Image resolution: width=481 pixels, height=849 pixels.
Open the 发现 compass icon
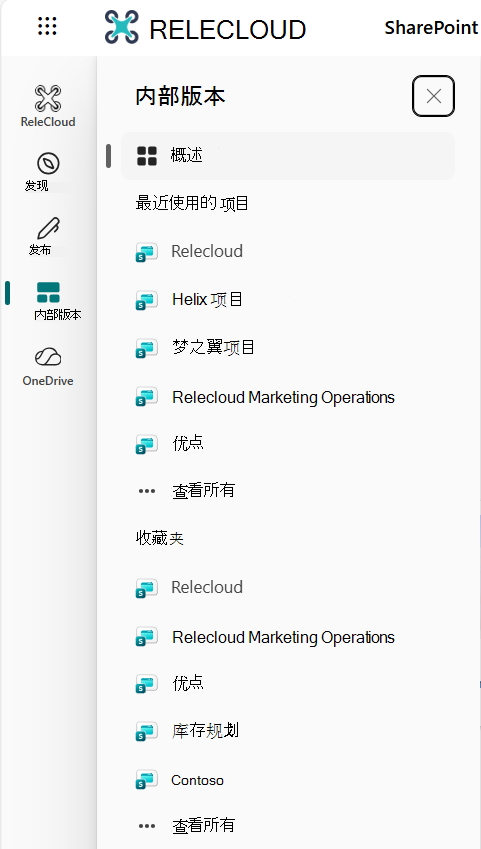(x=48, y=164)
